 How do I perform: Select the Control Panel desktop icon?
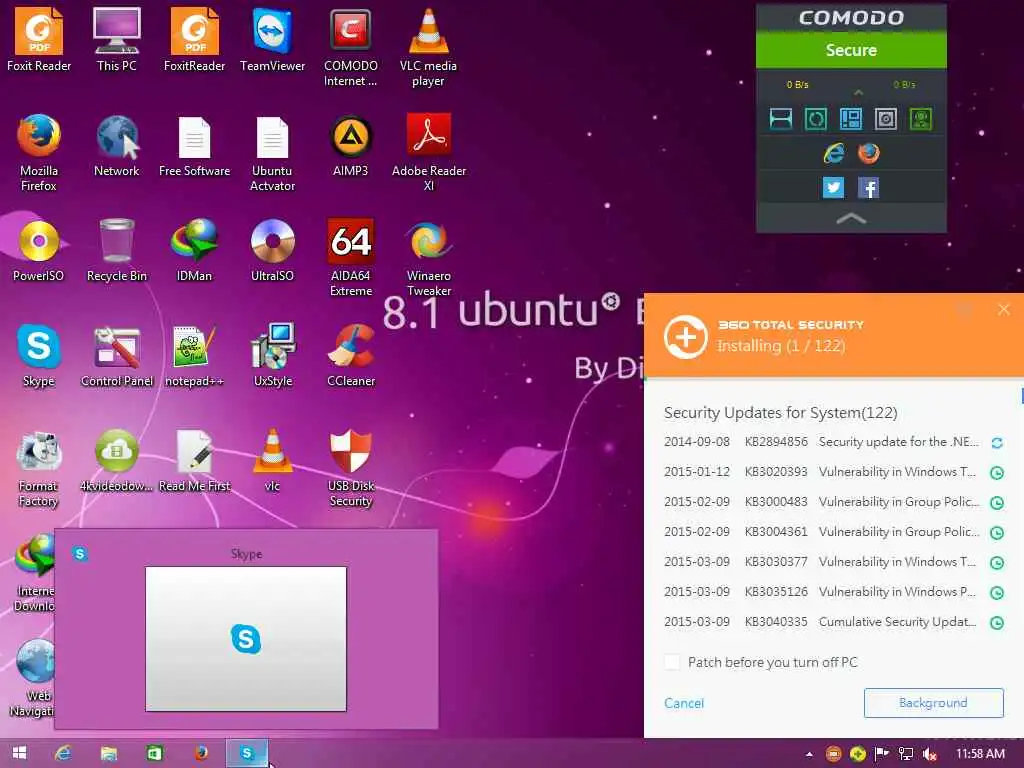pyautogui.click(x=117, y=355)
